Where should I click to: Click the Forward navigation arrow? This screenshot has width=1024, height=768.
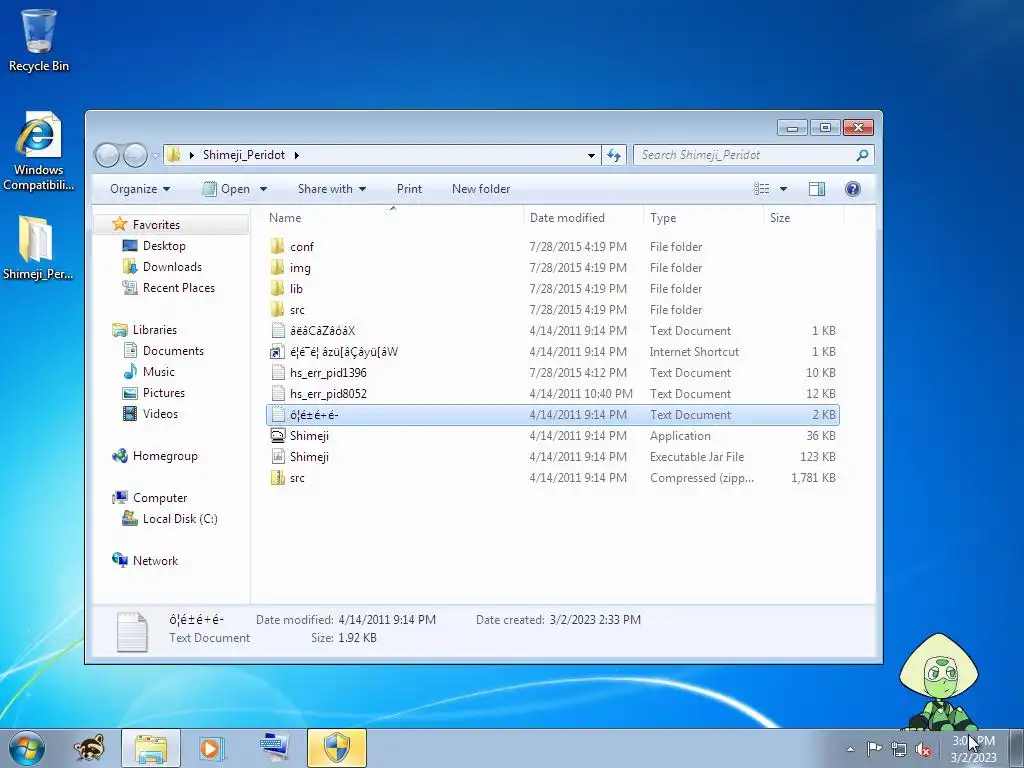pos(135,155)
